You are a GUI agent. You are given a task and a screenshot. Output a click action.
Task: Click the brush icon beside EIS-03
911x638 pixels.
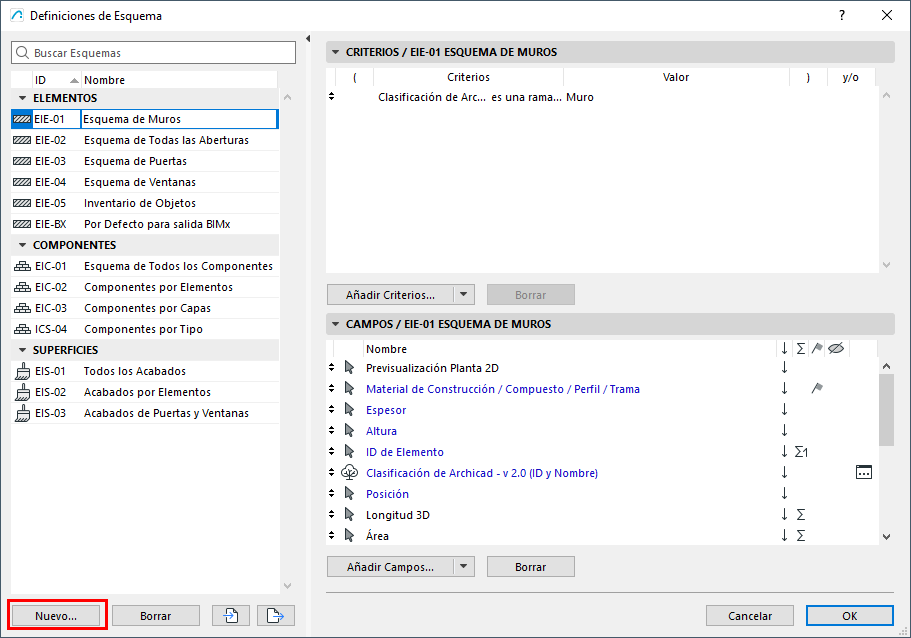(22, 413)
